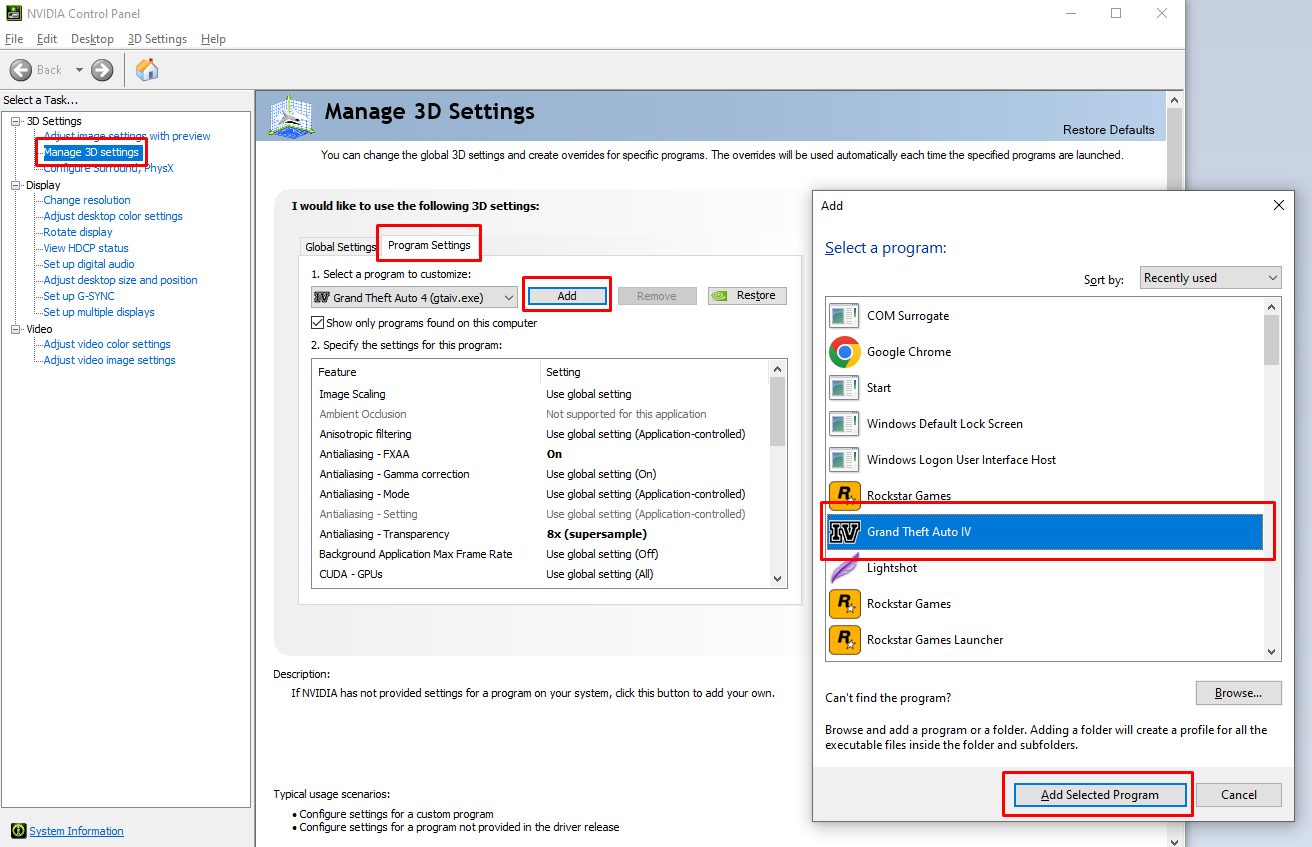The height and width of the screenshot is (847, 1312).
Task: Select the CUDA - GPUs row
Action: (x=541, y=574)
